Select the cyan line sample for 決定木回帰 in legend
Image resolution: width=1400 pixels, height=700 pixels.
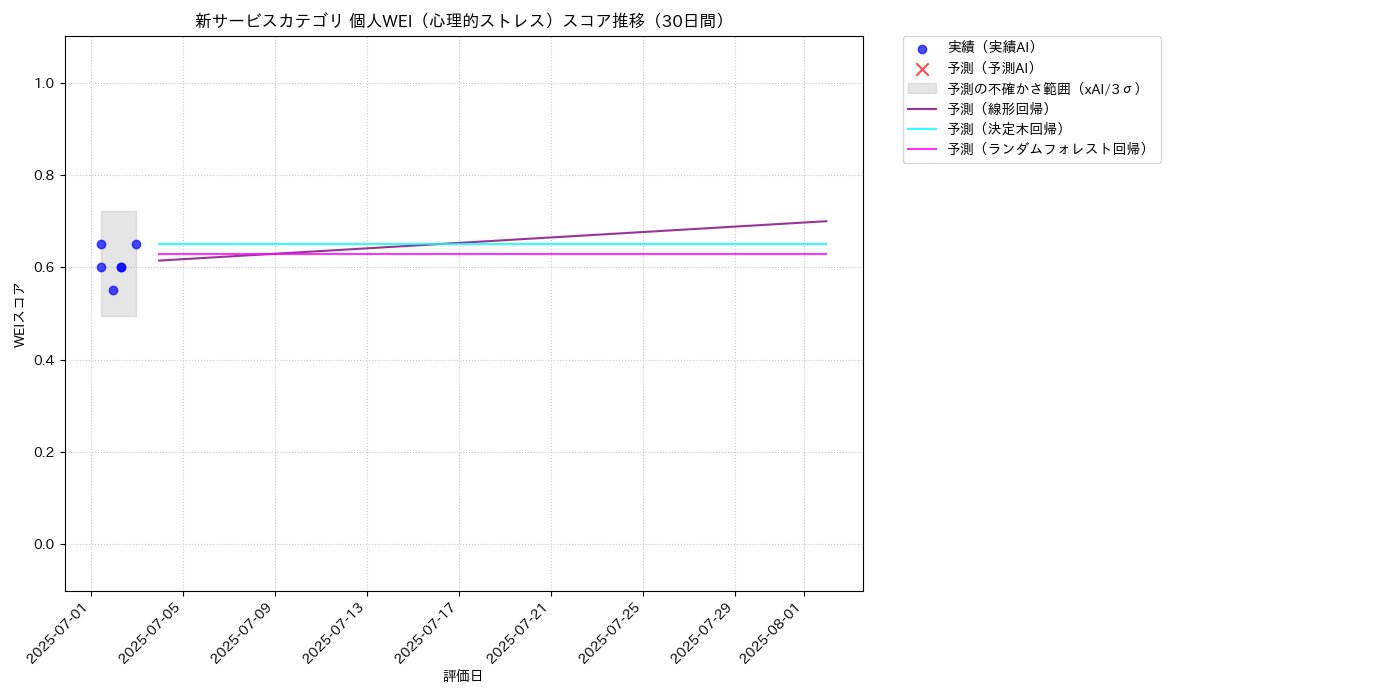[922, 129]
